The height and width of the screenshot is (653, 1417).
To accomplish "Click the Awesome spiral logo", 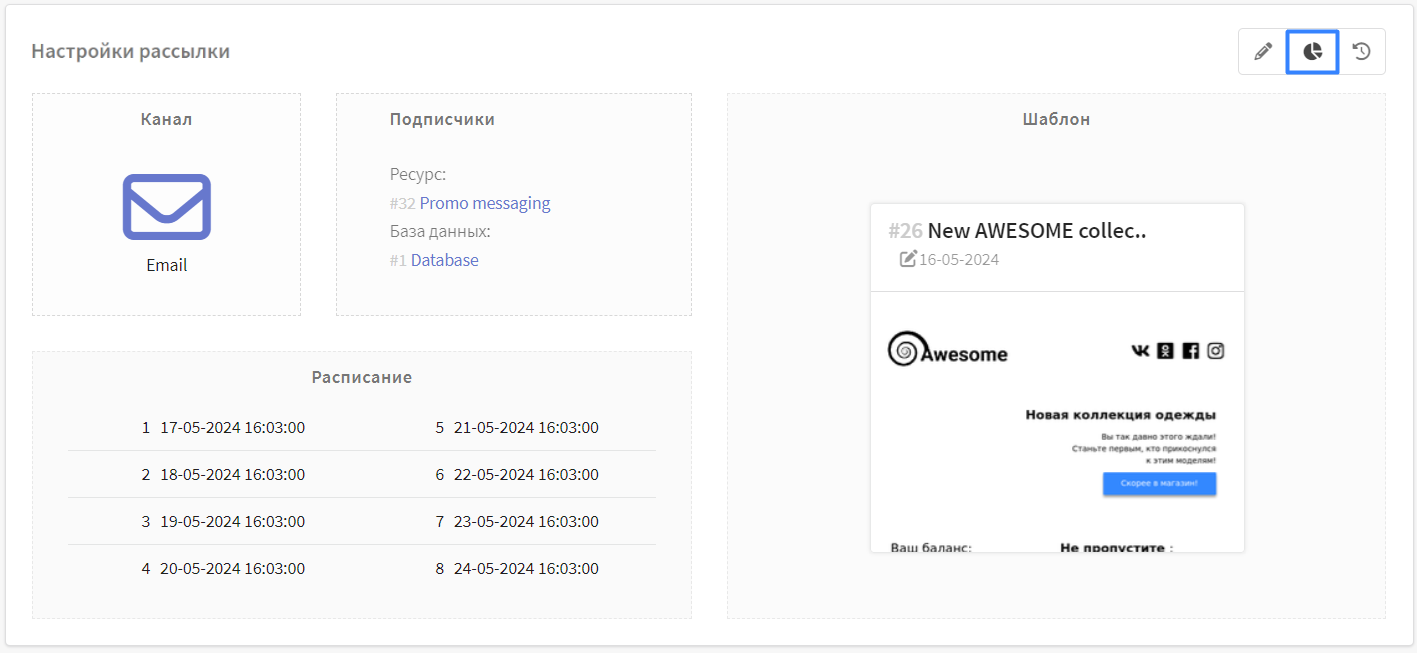I will point(903,350).
